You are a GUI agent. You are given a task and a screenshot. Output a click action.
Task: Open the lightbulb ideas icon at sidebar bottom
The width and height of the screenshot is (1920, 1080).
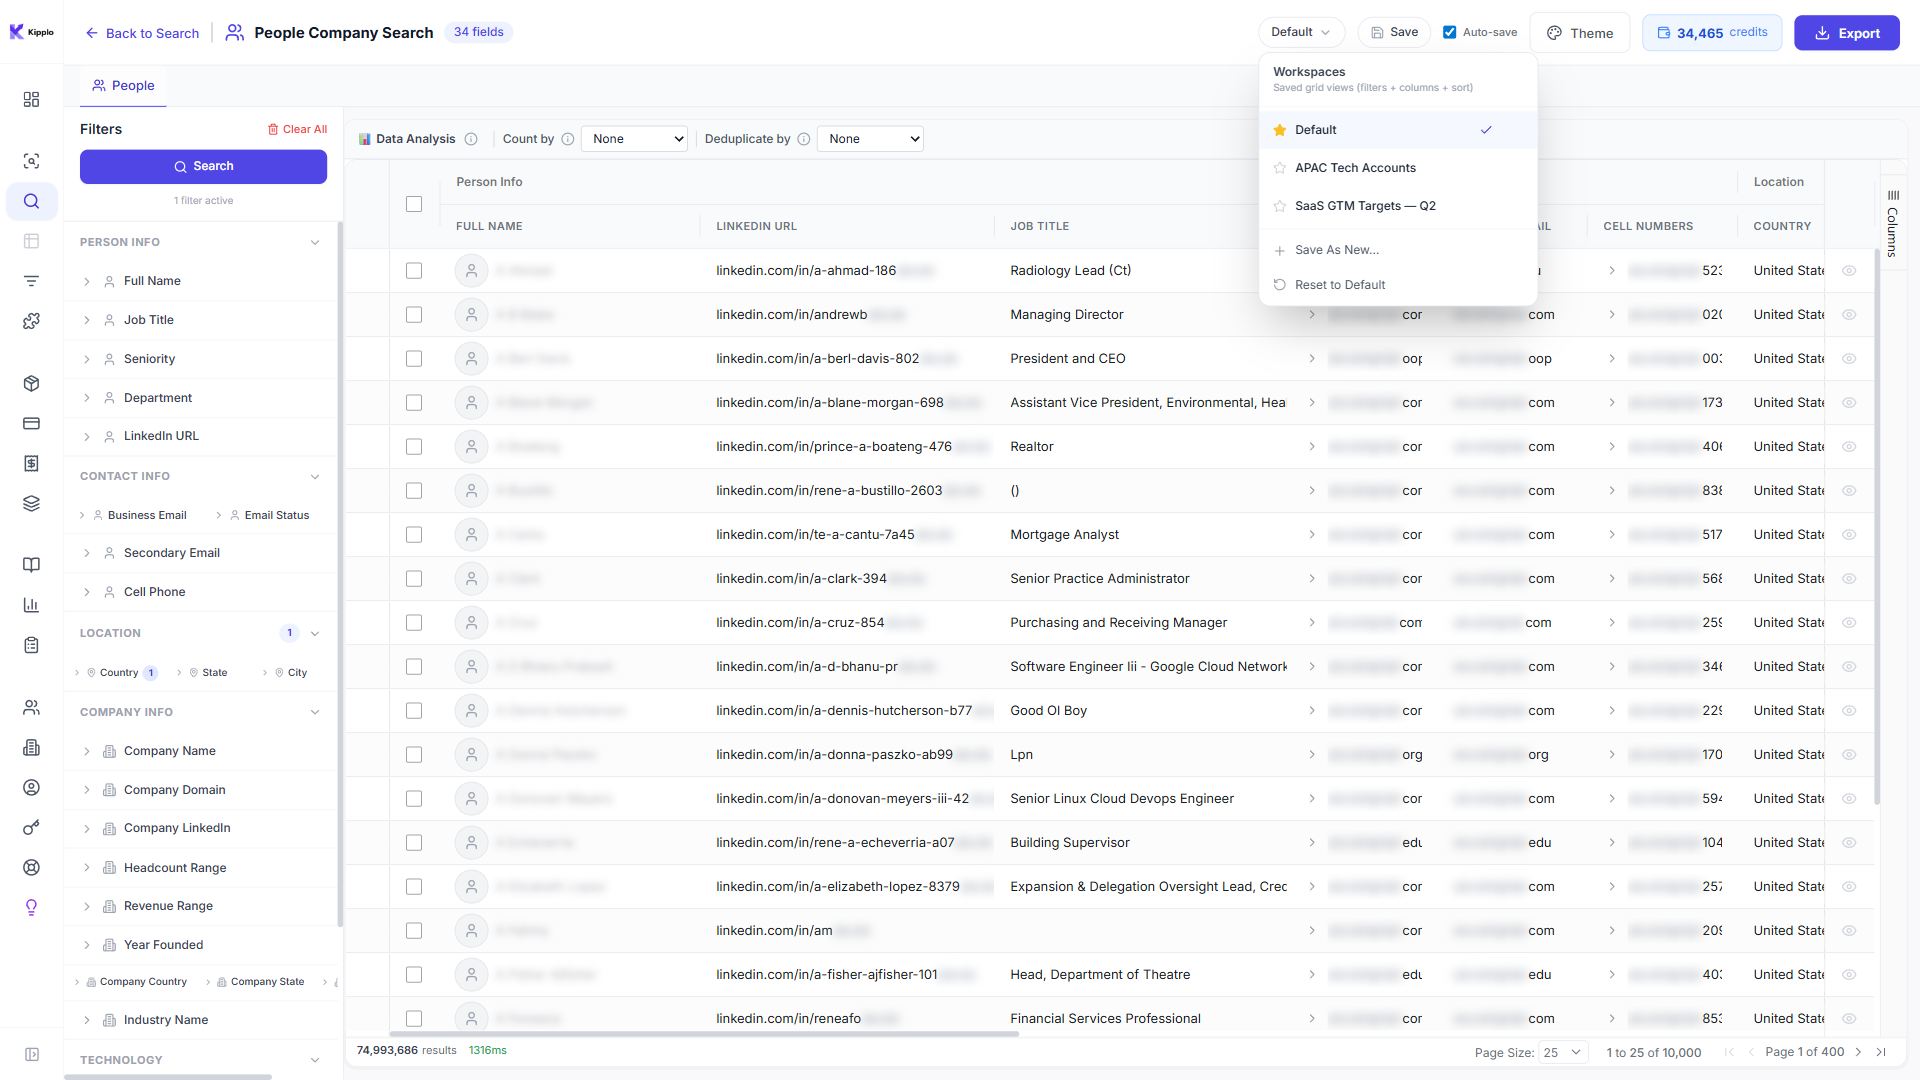31,907
